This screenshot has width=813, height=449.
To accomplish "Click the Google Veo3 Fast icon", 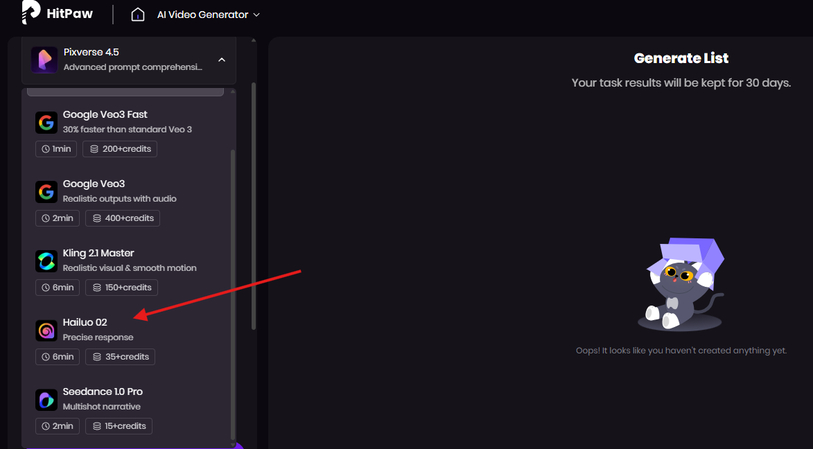I will (x=46, y=123).
